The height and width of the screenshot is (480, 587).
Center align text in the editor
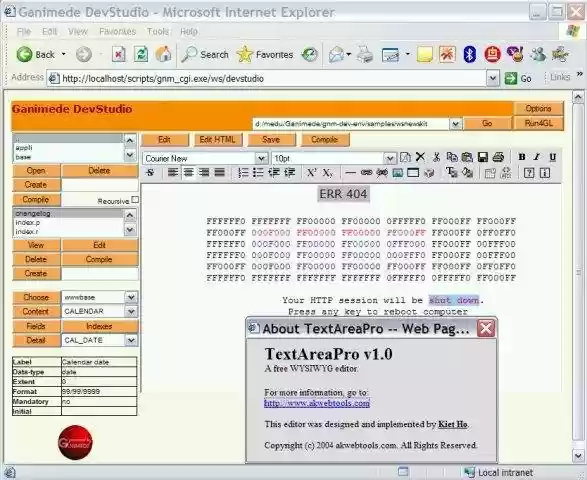[x=188, y=173]
